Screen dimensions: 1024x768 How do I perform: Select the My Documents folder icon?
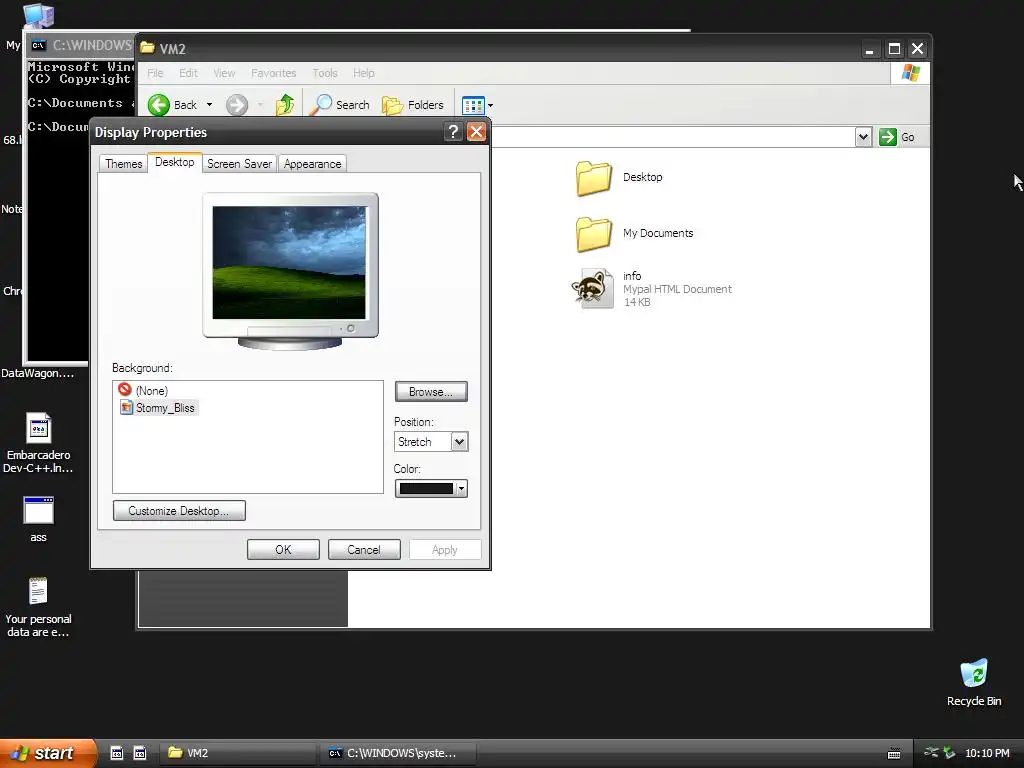[594, 234]
